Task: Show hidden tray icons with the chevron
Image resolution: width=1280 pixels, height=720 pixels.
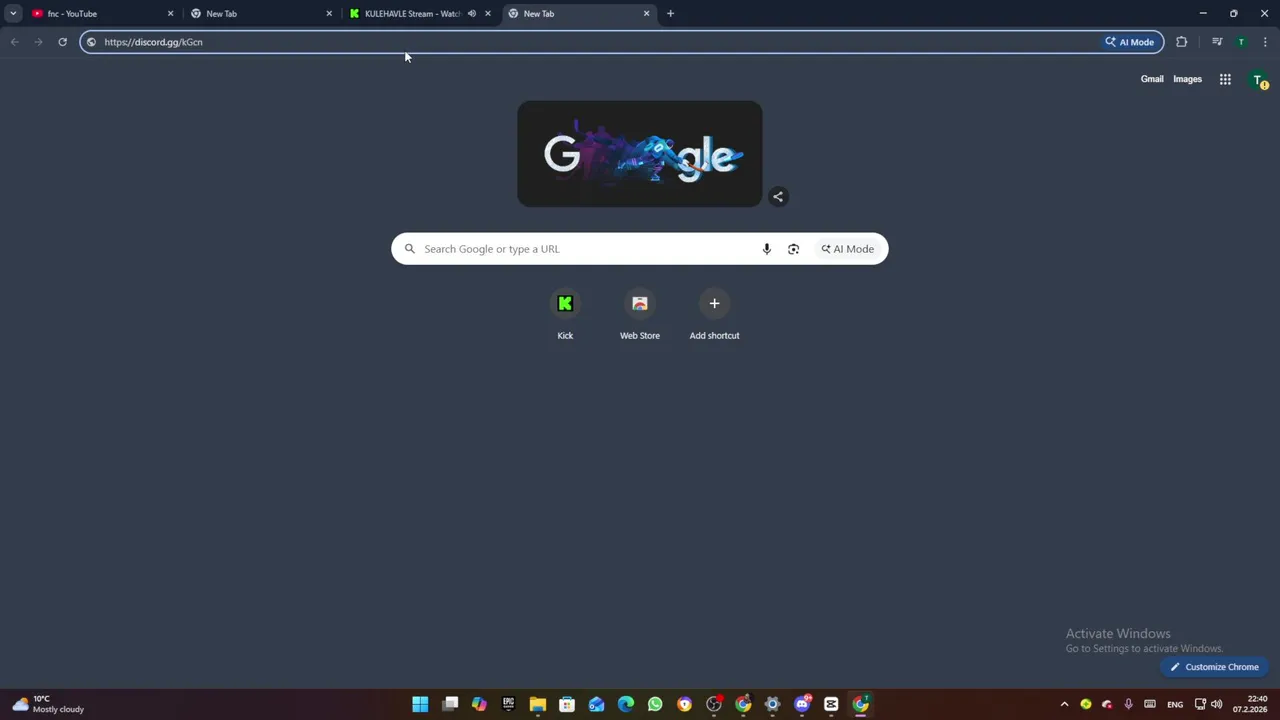Action: (1064, 704)
